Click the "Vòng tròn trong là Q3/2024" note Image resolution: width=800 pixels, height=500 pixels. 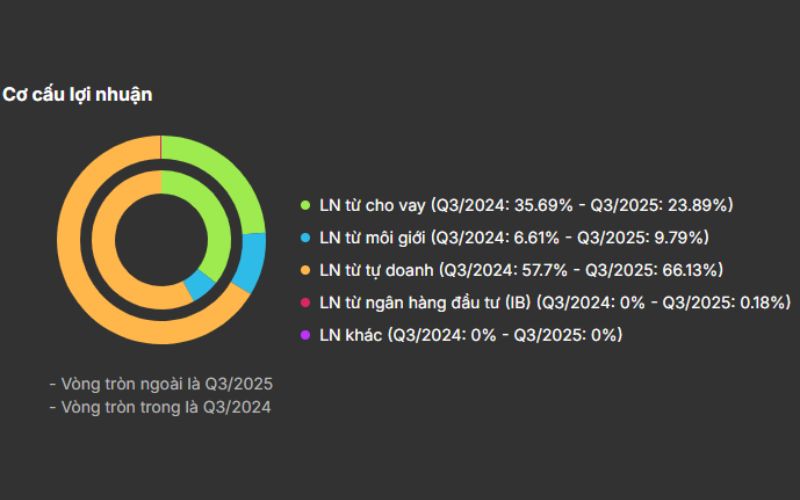(160, 407)
